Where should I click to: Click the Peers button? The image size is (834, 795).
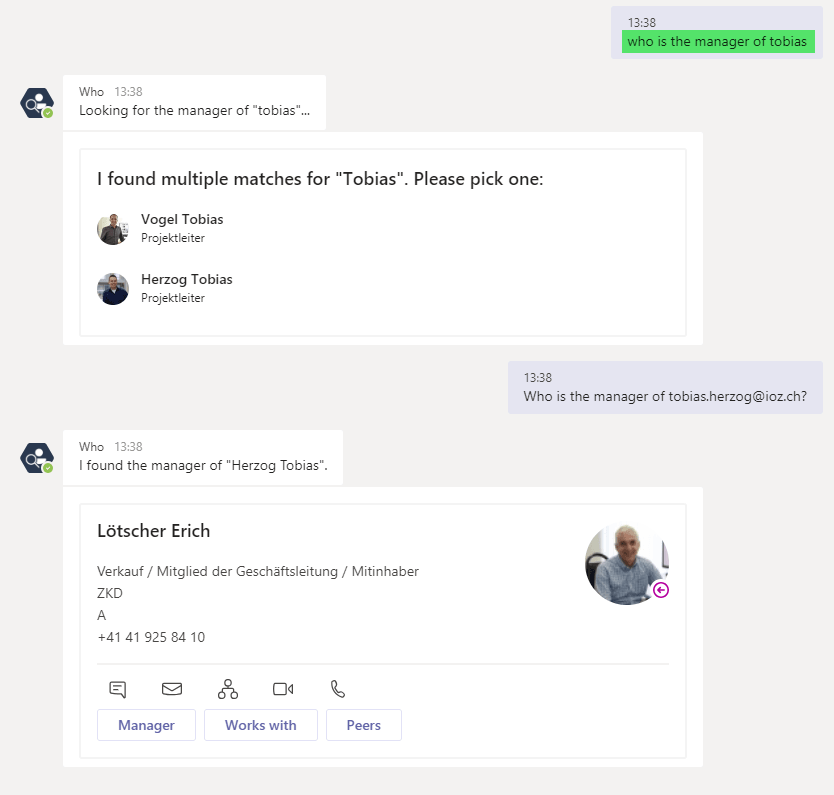(364, 725)
